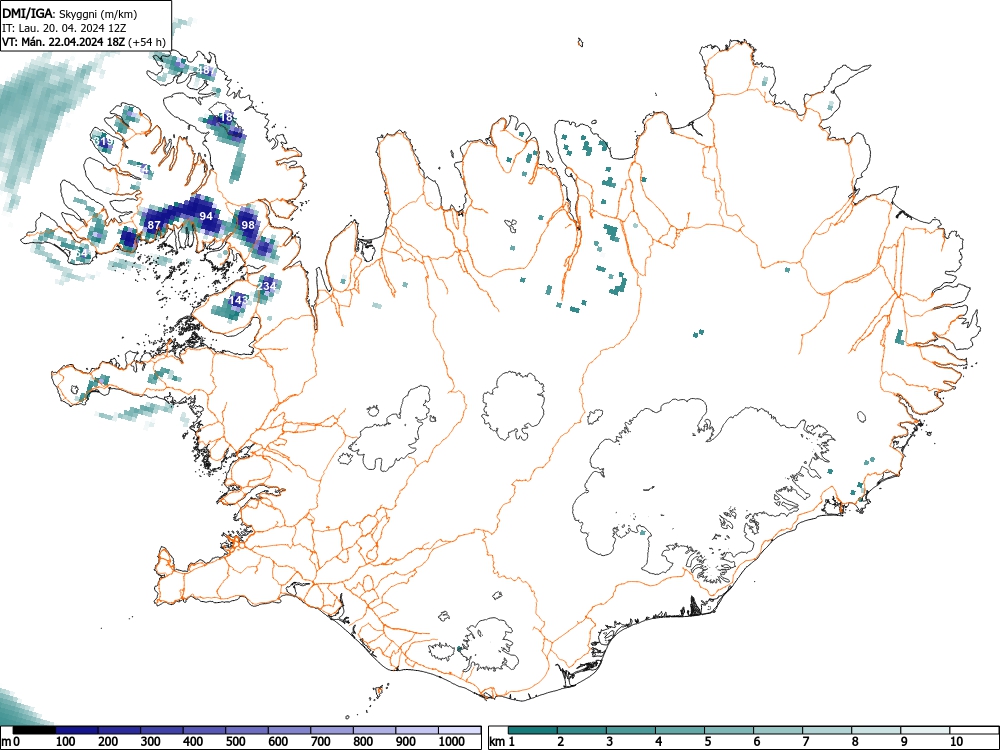Click the 4–5 km legend swatch
The height and width of the screenshot is (750, 1000).
pos(680,730)
